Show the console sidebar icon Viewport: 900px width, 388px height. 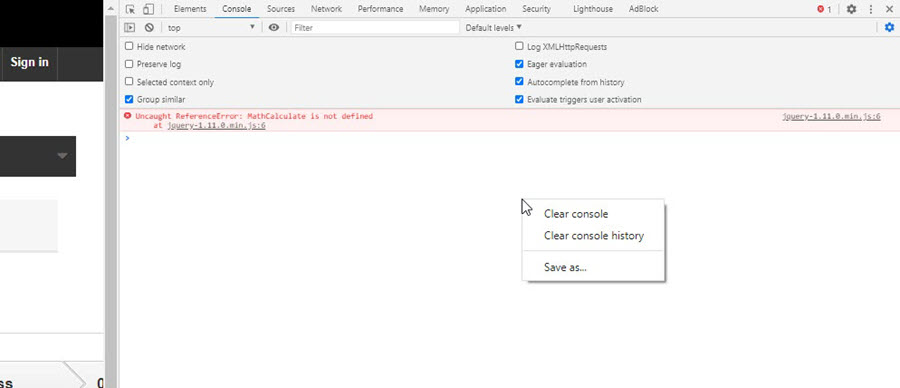coord(130,27)
